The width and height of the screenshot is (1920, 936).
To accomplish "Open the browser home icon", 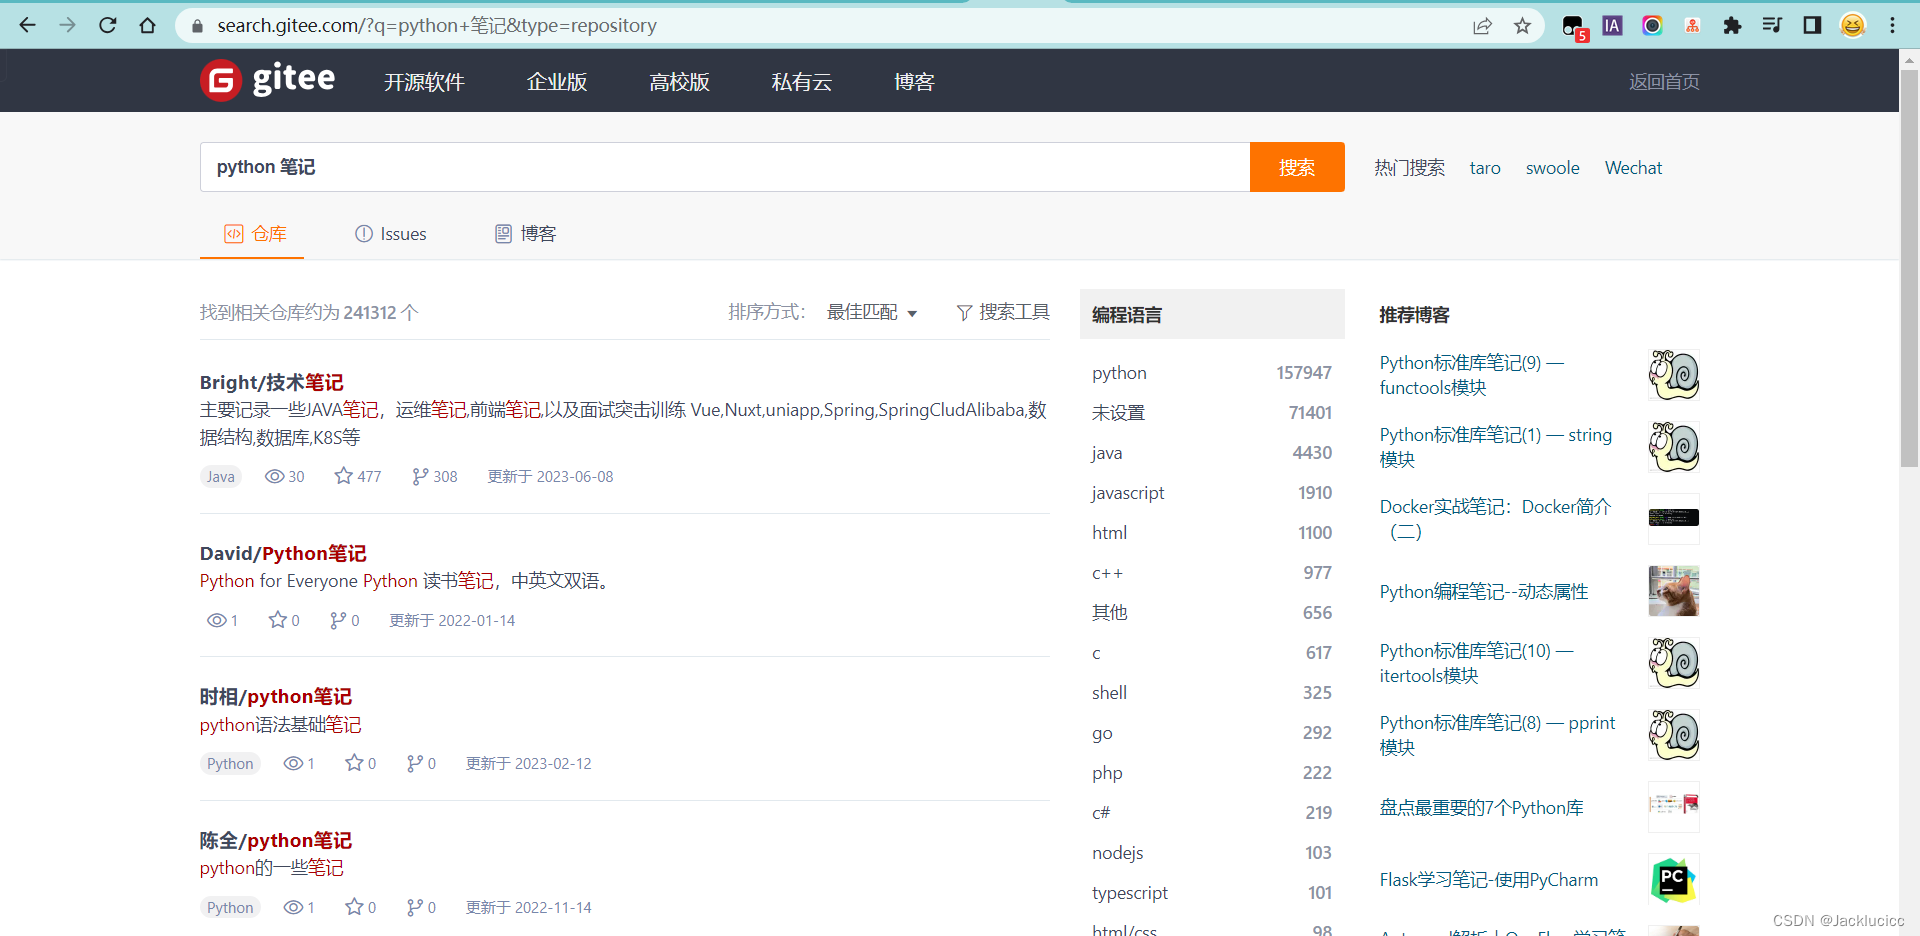I will (148, 25).
